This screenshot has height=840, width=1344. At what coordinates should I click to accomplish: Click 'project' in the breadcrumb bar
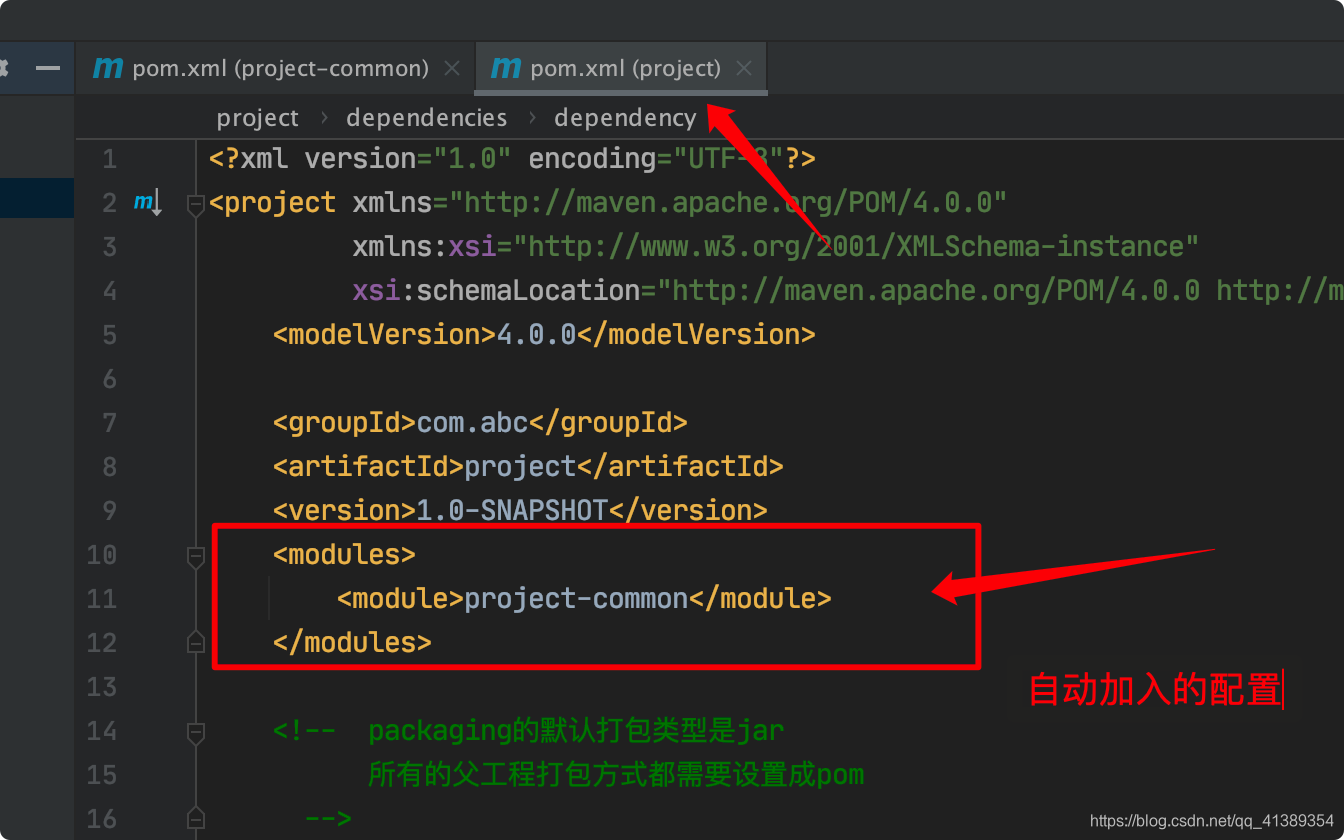(257, 118)
